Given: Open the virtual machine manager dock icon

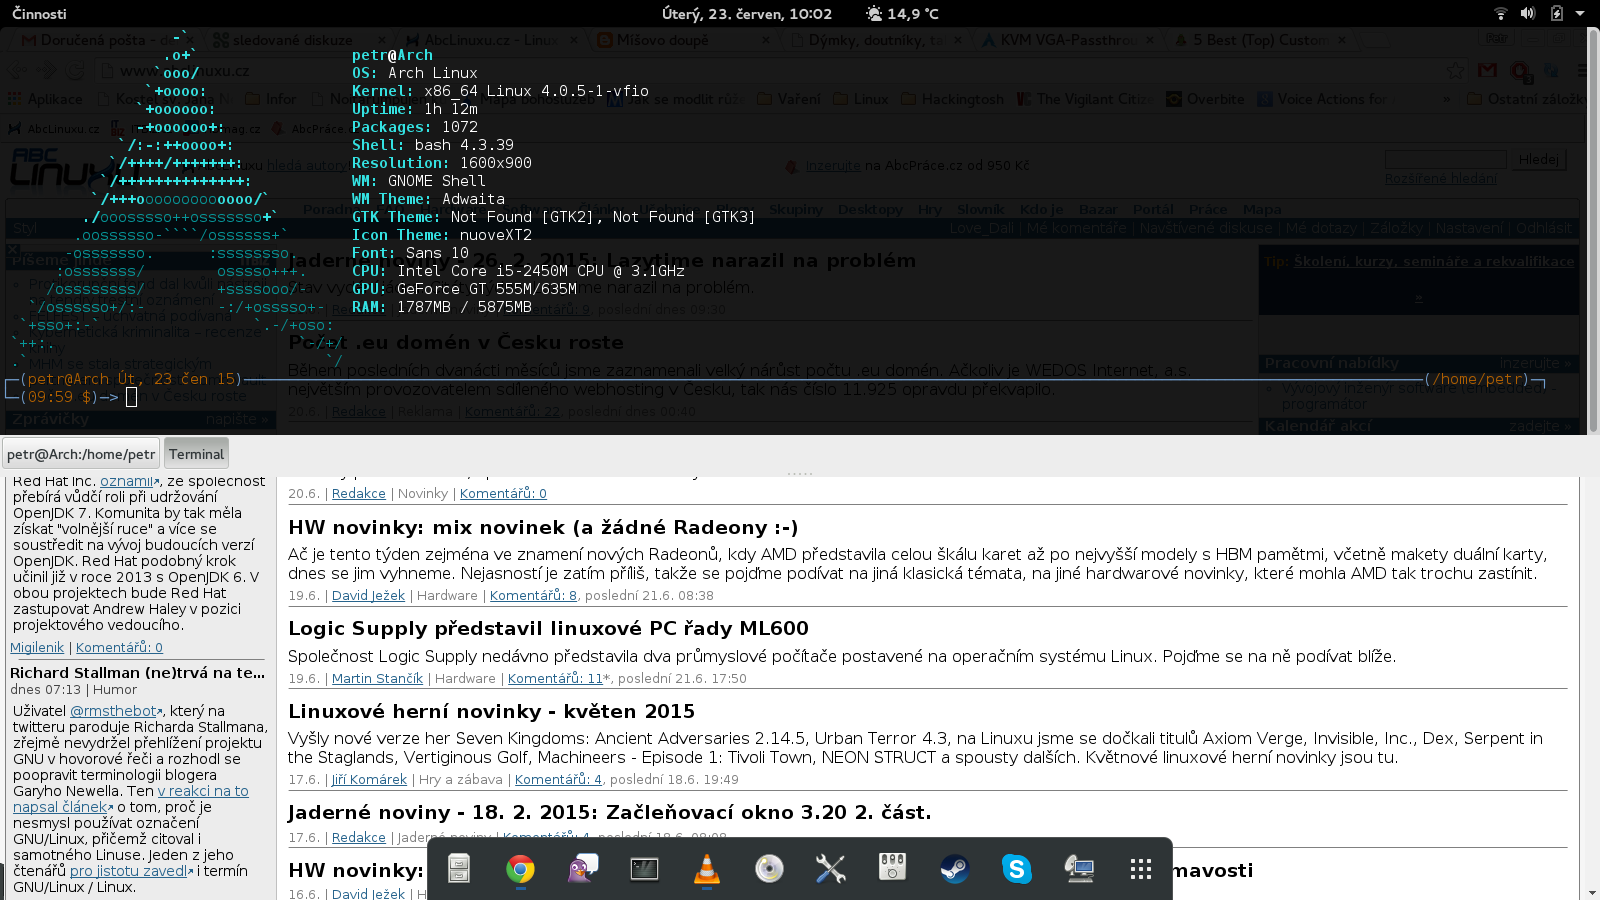Looking at the screenshot, I should [1078, 868].
